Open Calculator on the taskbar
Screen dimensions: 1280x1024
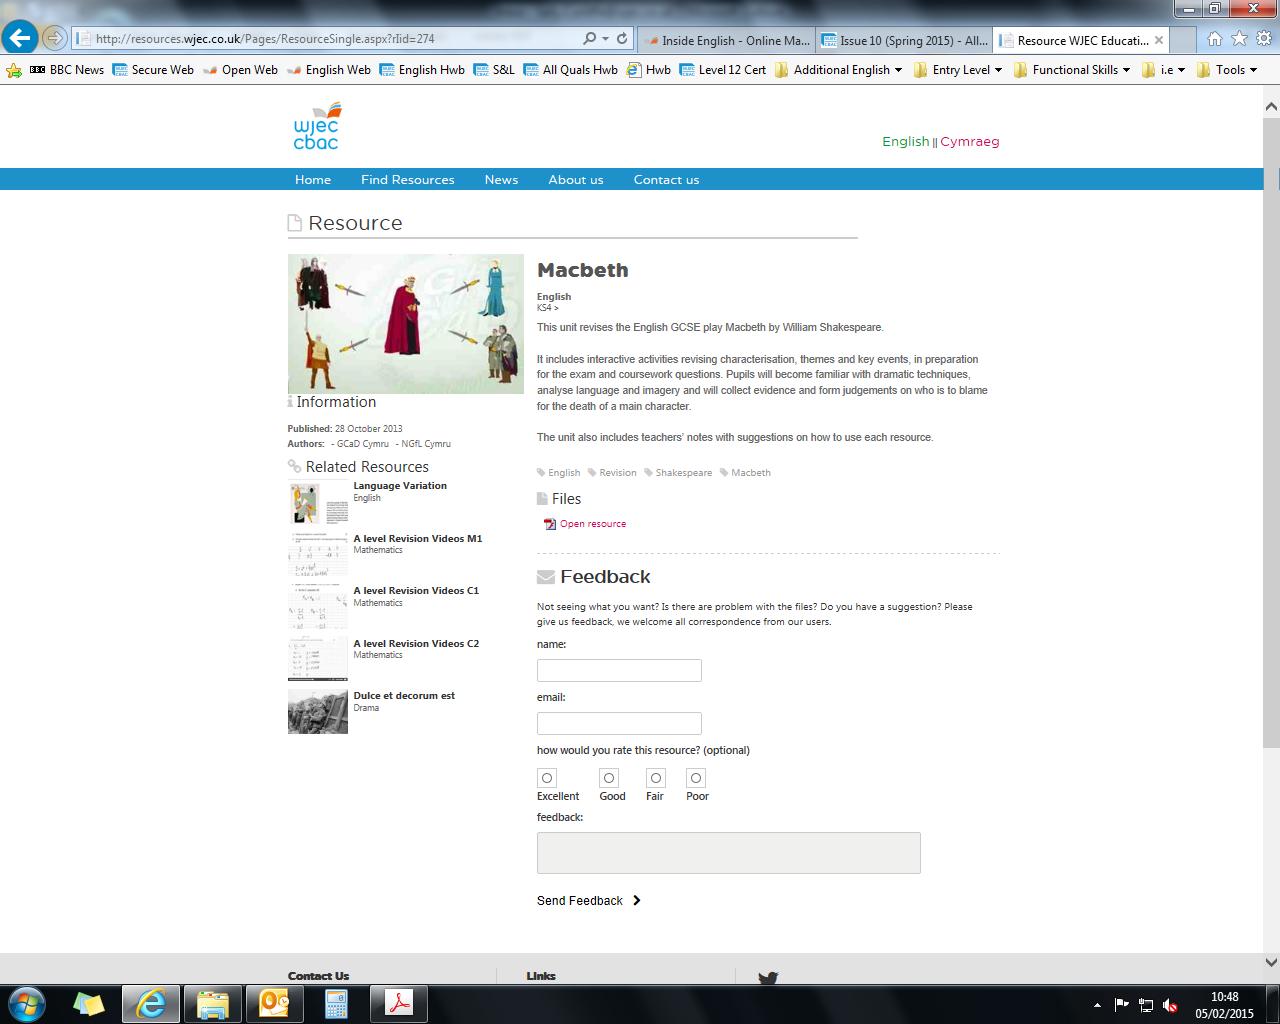coord(336,1003)
